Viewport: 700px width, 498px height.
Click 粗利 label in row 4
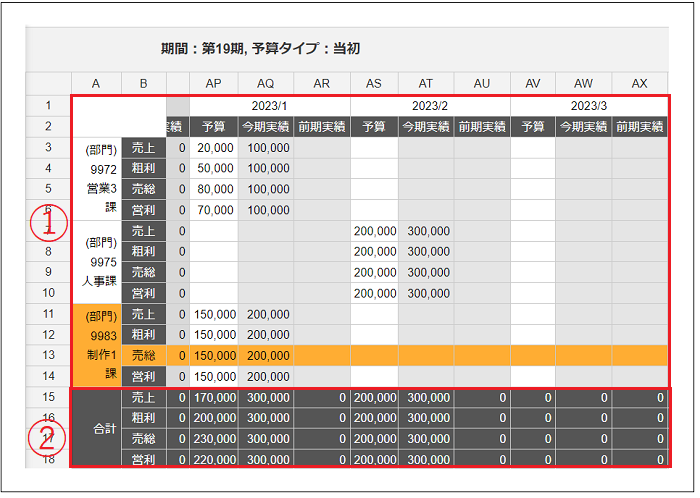pyautogui.click(x=144, y=168)
